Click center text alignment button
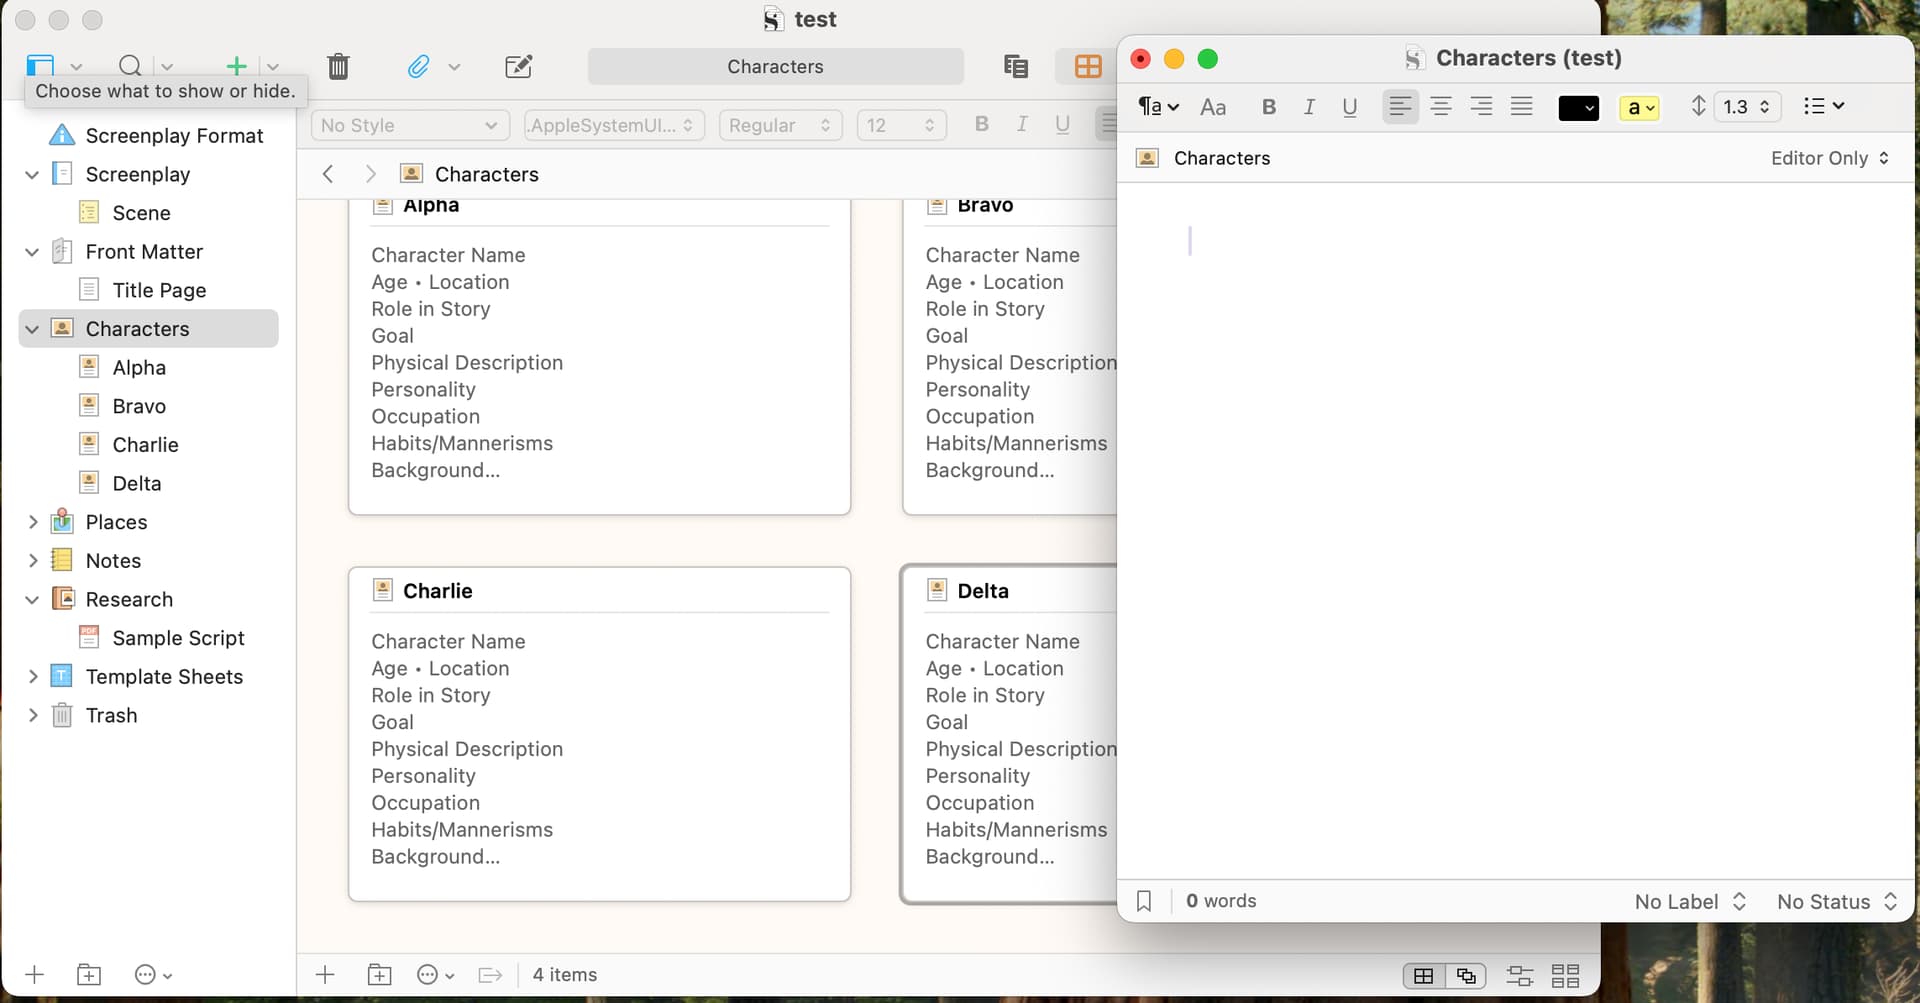Viewport: 1920px width, 1003px height. (x=1440, y=107)
